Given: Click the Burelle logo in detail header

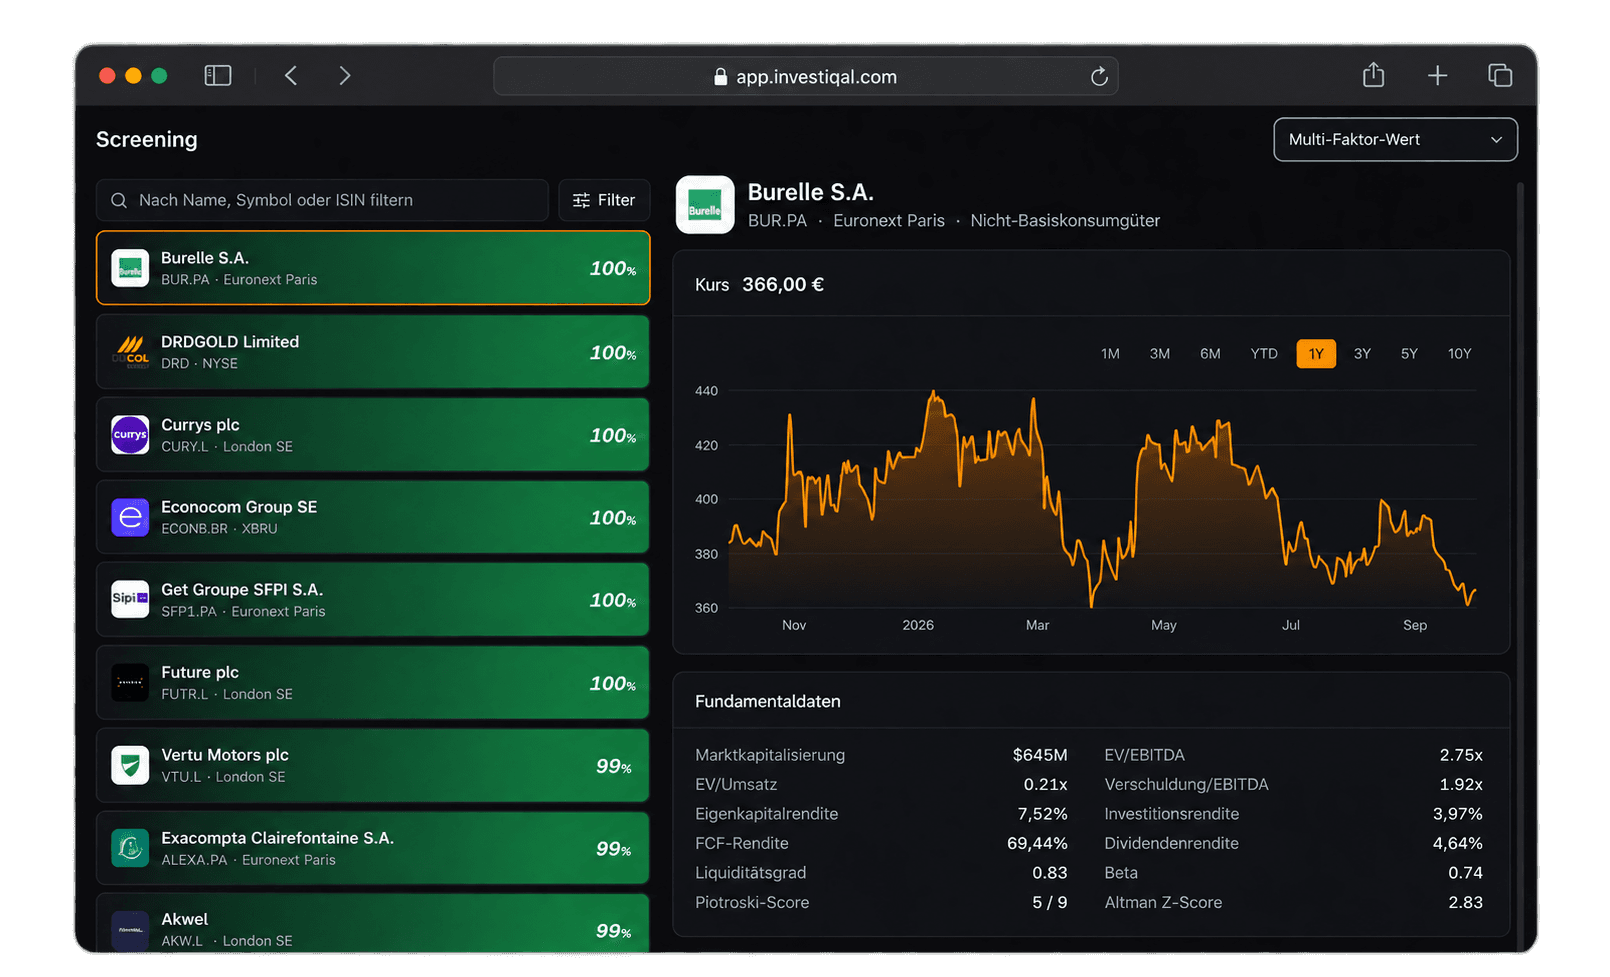Looking at the screenshot, I should [705, 205].
